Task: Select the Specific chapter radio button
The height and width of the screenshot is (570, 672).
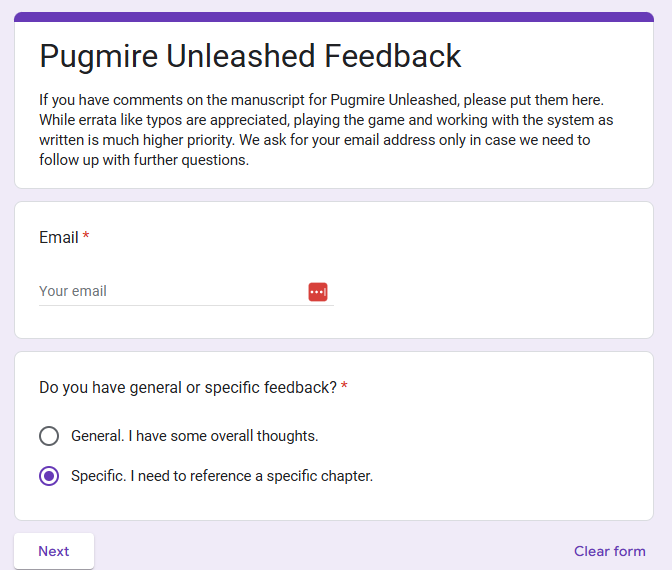Action: (x=49, y=476)
